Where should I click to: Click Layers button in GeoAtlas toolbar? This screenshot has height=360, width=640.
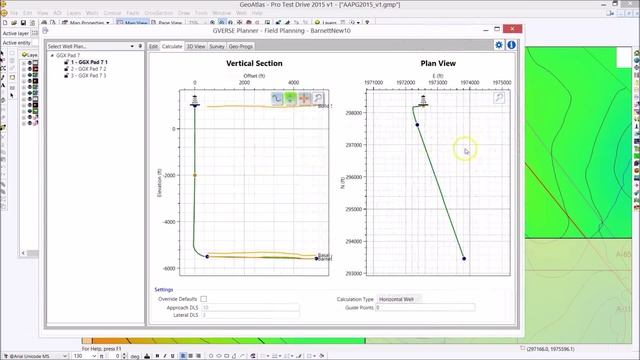tap(325, 23)
